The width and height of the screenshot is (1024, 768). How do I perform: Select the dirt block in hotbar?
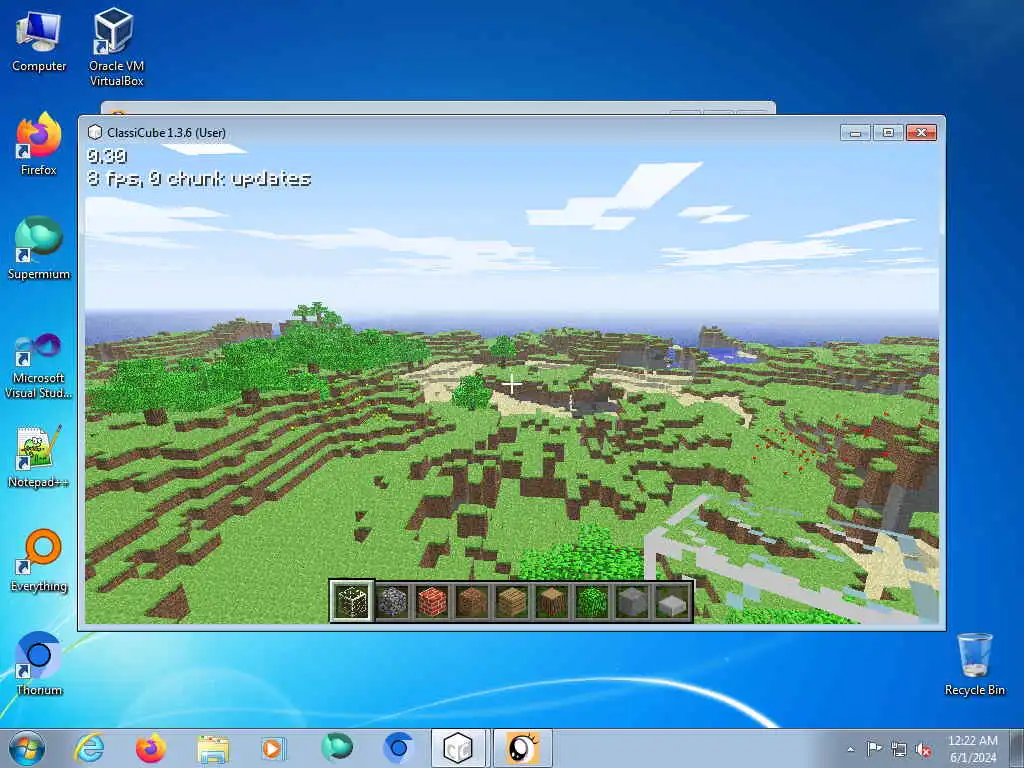point(472,601)
